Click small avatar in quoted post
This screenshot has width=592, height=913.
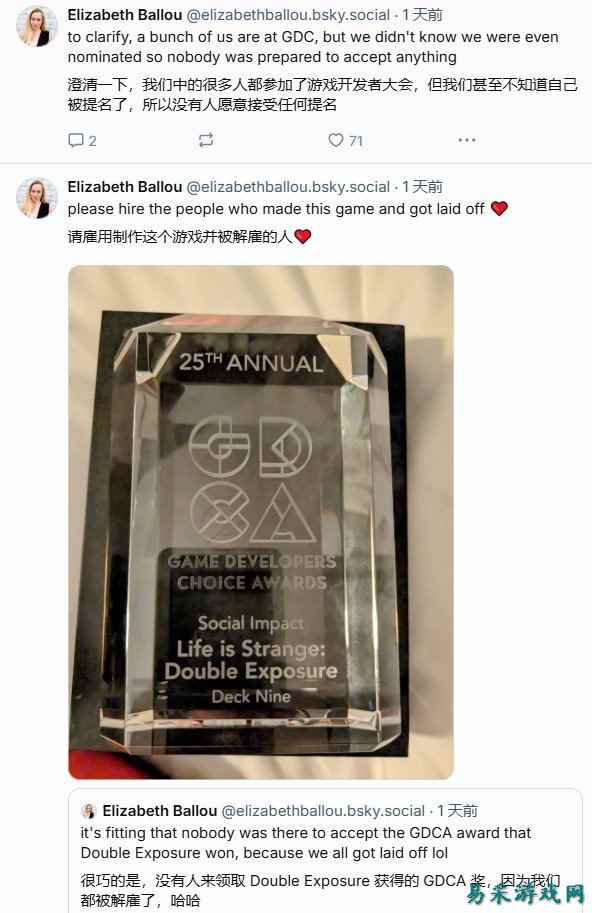[x=89, y=811]
